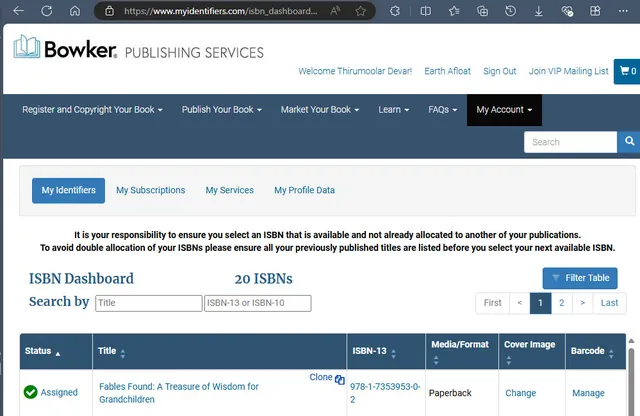
Task: Open the Fables Found title link
Action: point(179,393)
